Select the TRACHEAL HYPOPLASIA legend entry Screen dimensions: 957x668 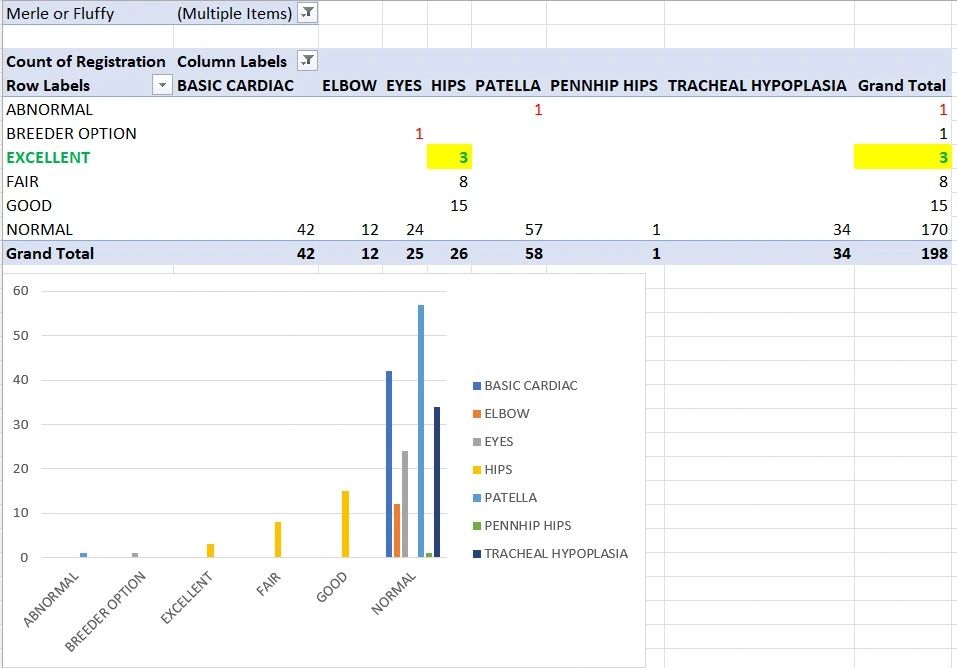pos(555,553)
